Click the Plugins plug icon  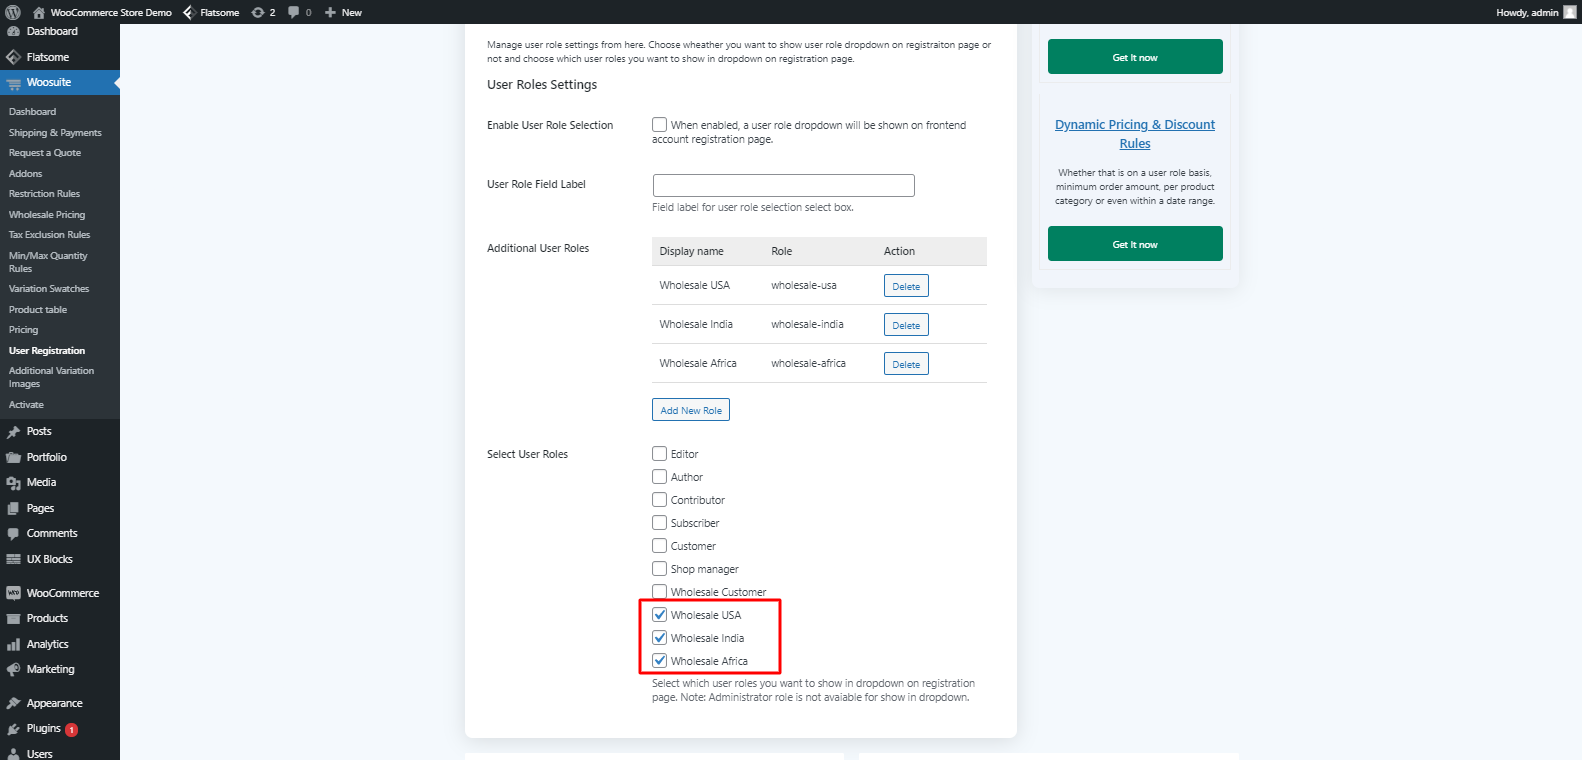14,729
